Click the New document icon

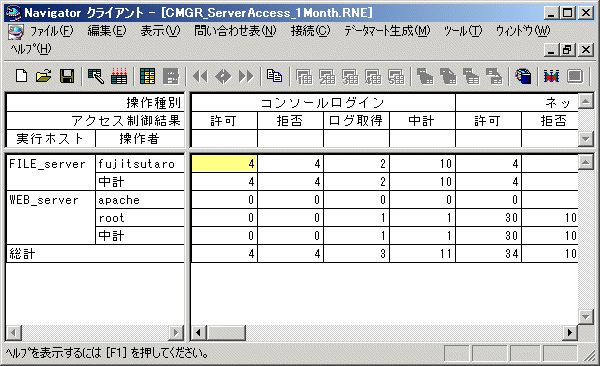pos(21,76)
